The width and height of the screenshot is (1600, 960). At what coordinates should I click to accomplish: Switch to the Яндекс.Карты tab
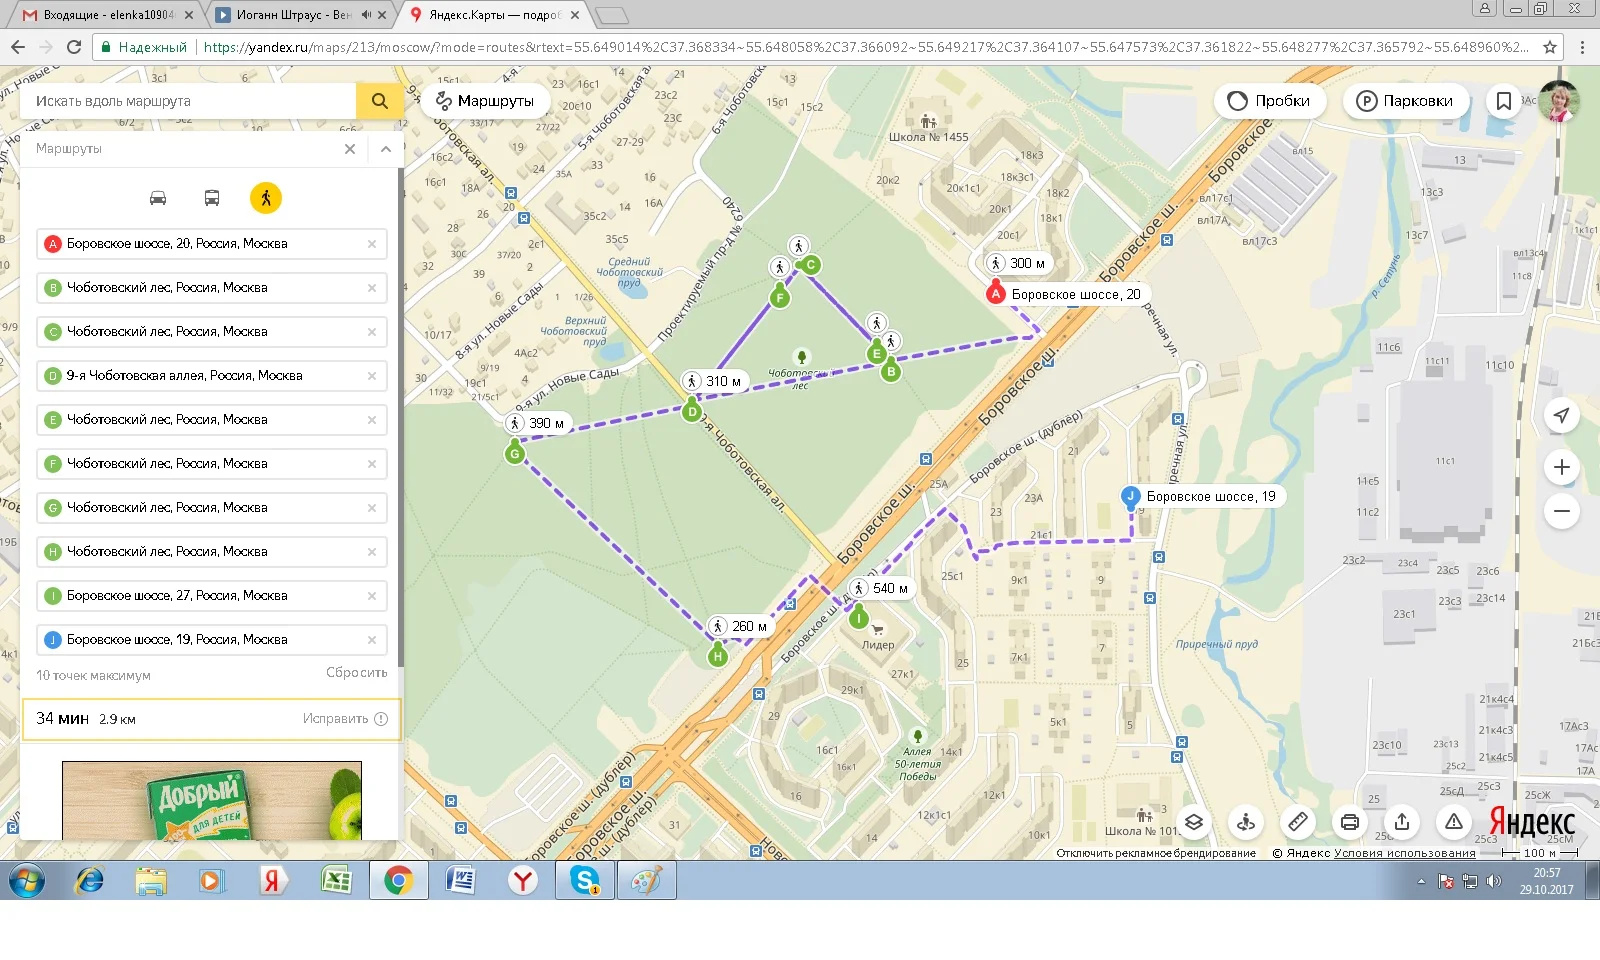tap(495, 15)
